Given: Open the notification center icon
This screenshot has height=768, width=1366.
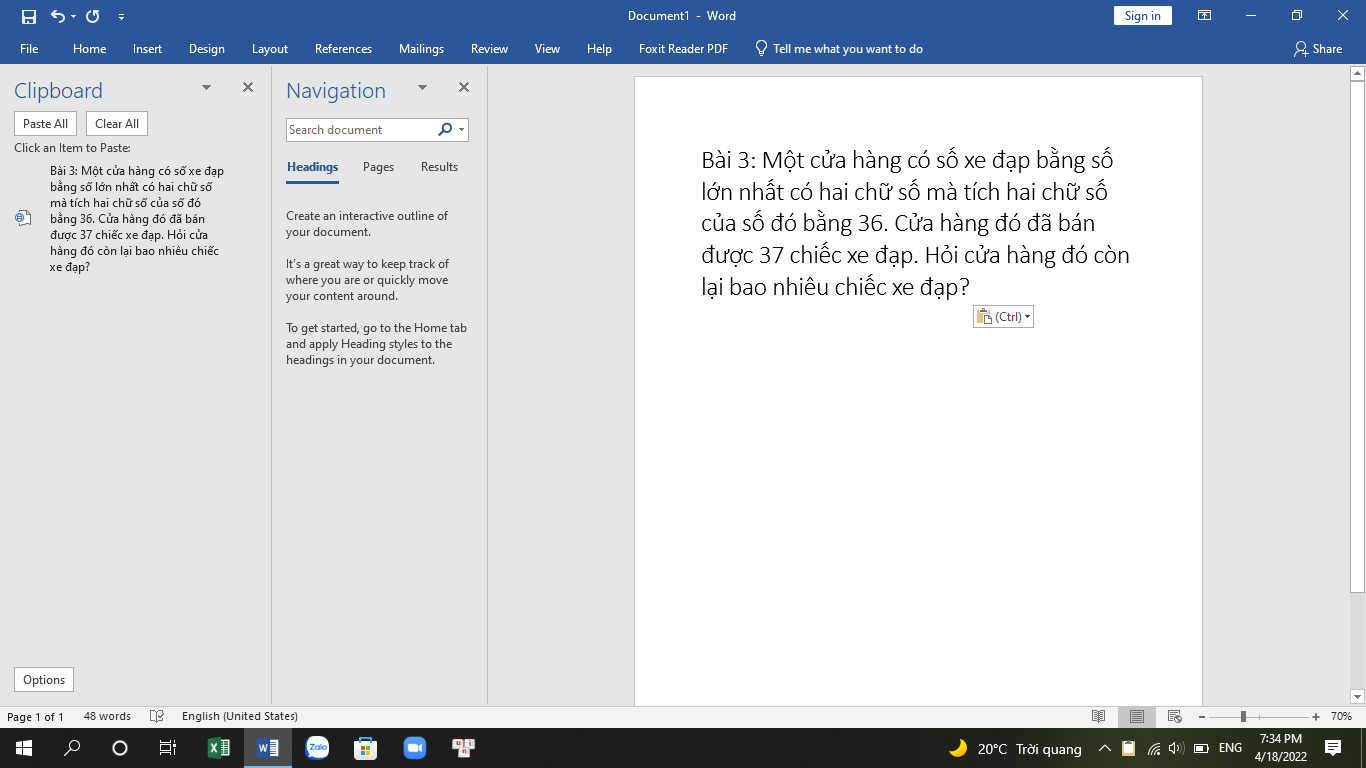Looking at the screenshot, I should point(1333,748).
